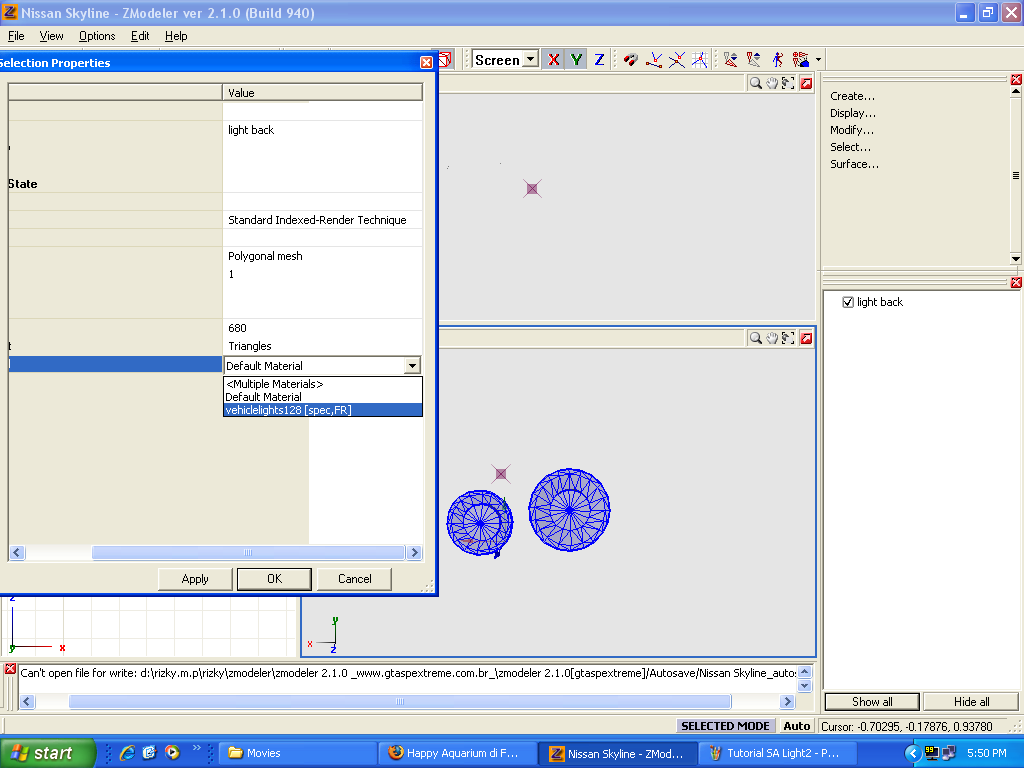Select the snap-to-grid tool icon
The width and height of the screenshot is (1024, 768).
[x=699, y=60]
